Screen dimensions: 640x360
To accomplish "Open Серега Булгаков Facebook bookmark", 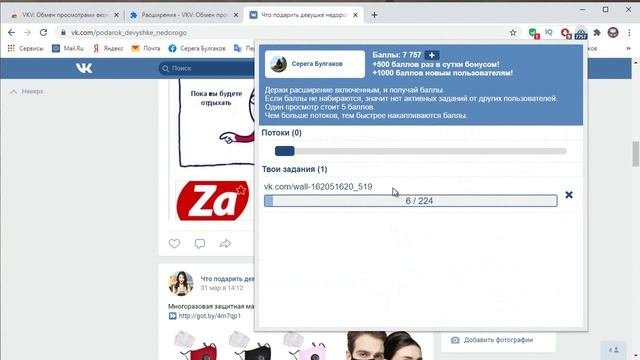I will (197, 48).
